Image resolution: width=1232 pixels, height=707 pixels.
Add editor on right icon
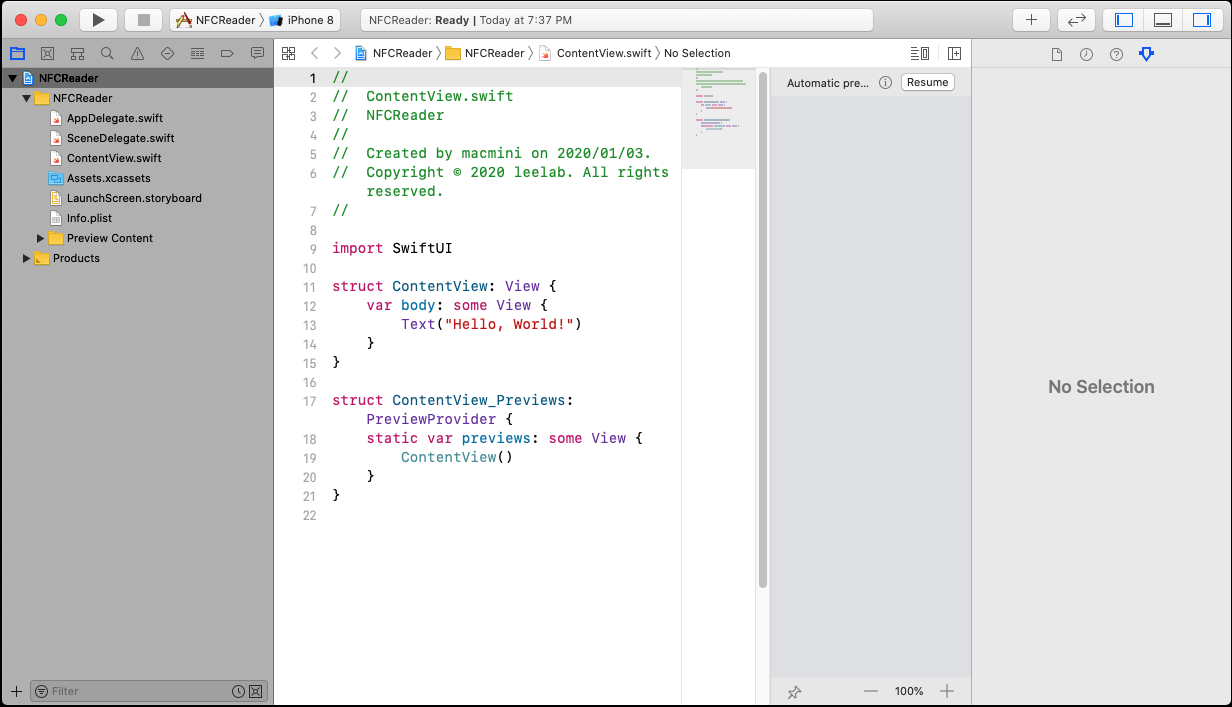point(954,53)
